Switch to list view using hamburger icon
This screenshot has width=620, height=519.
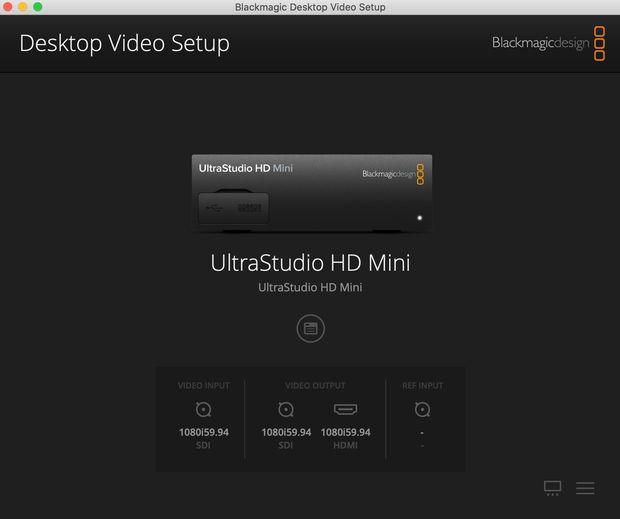(585, 488)
